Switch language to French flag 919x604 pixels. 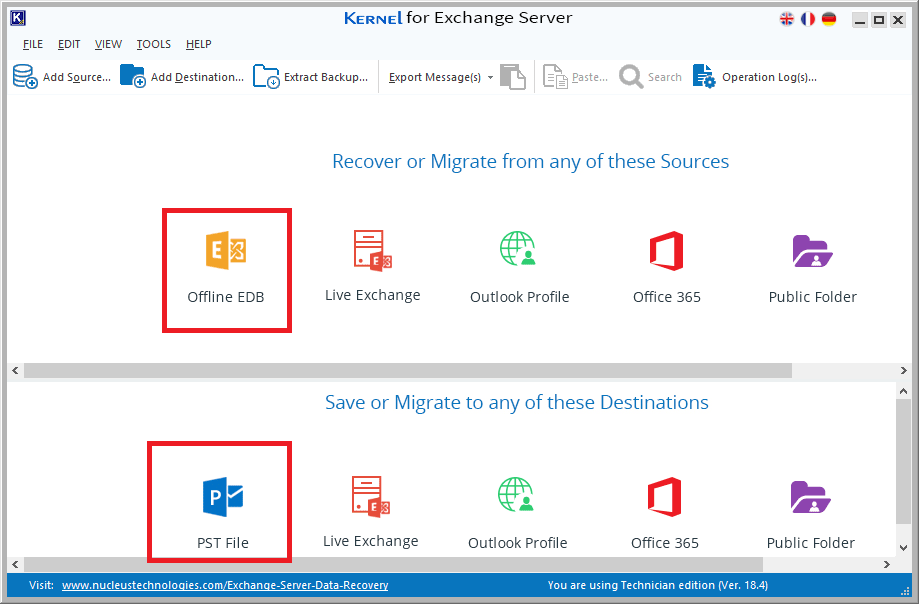pyautogui.click(x=808, y=19)
